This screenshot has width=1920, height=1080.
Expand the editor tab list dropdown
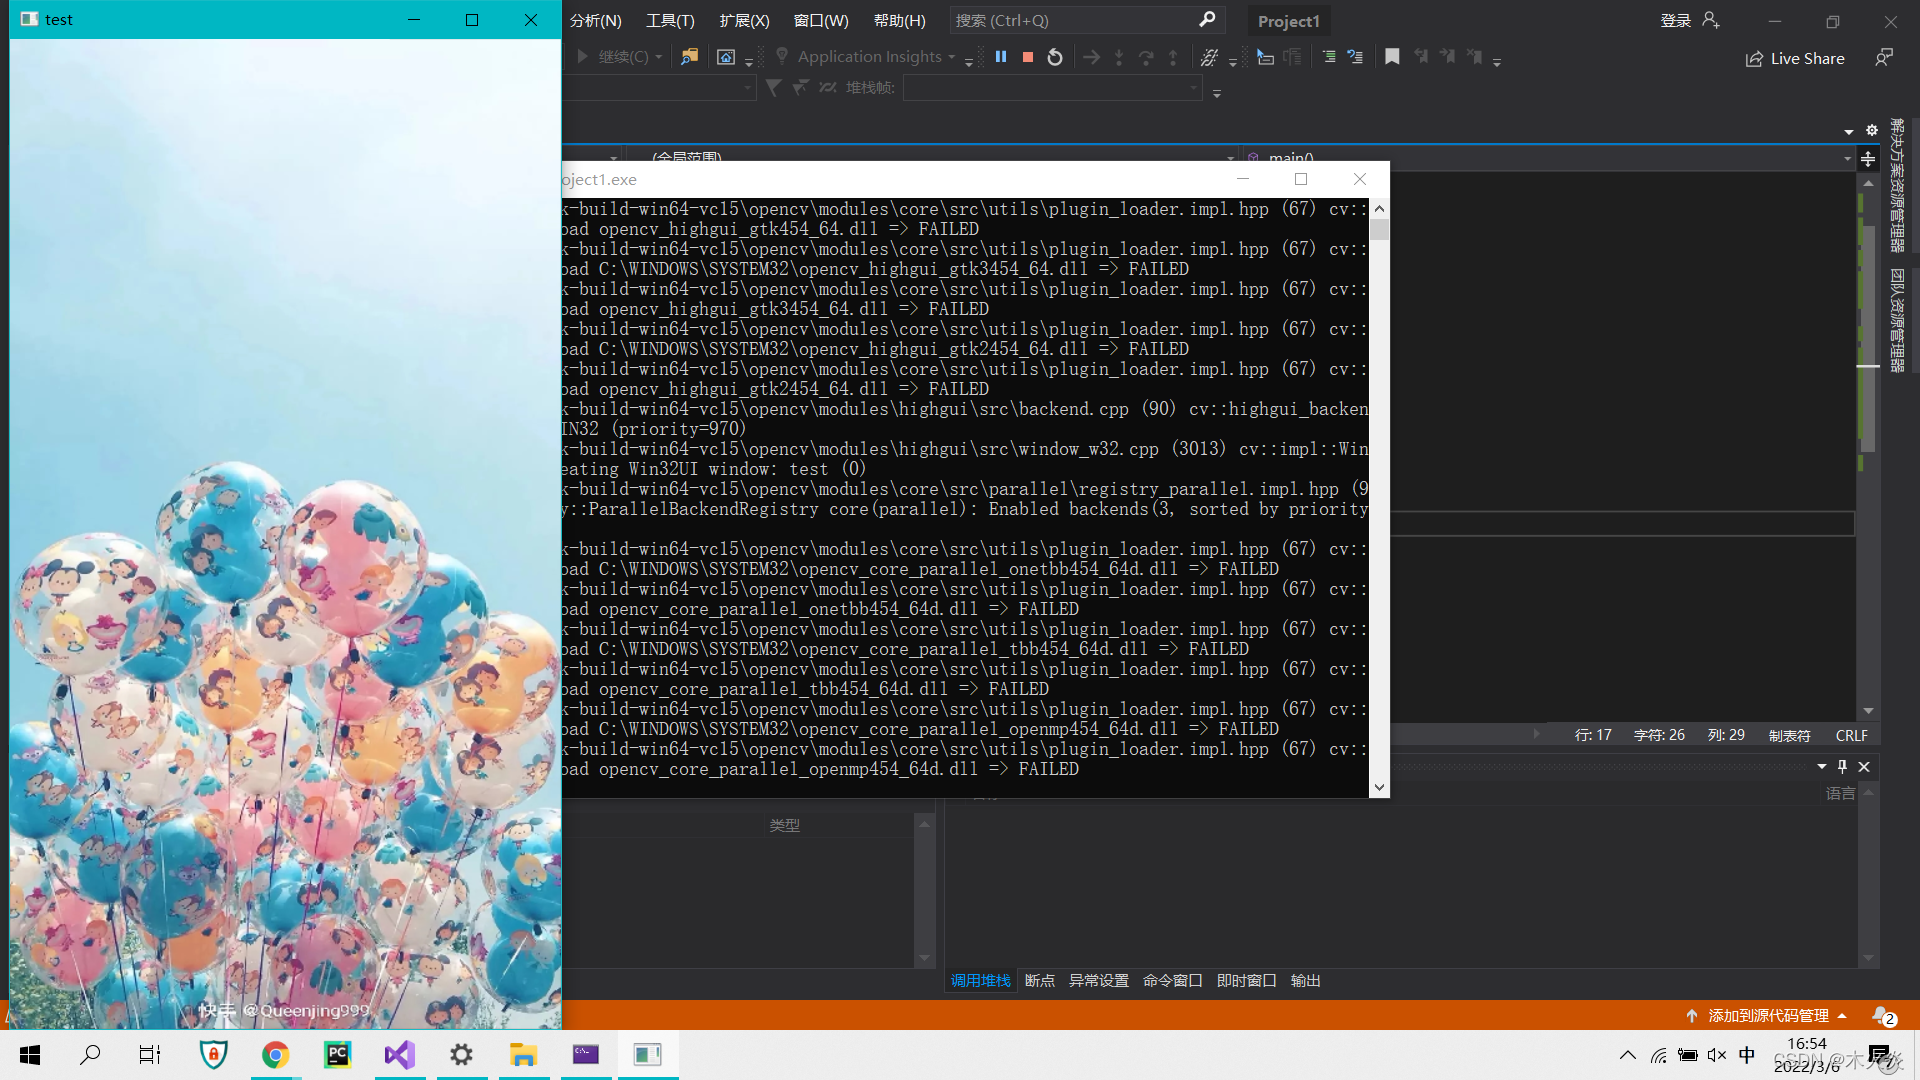1849,131
